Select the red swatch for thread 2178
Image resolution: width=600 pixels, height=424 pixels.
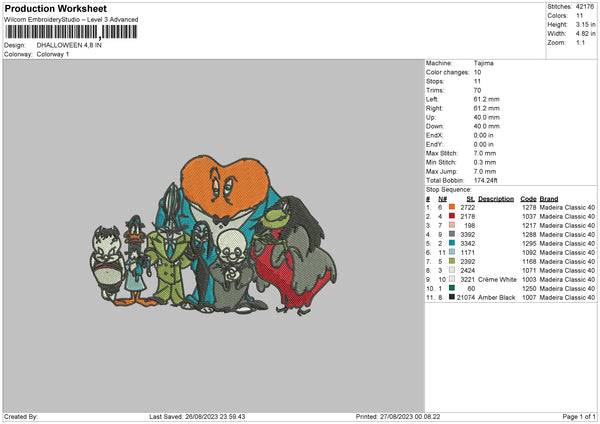click(452, 217)
